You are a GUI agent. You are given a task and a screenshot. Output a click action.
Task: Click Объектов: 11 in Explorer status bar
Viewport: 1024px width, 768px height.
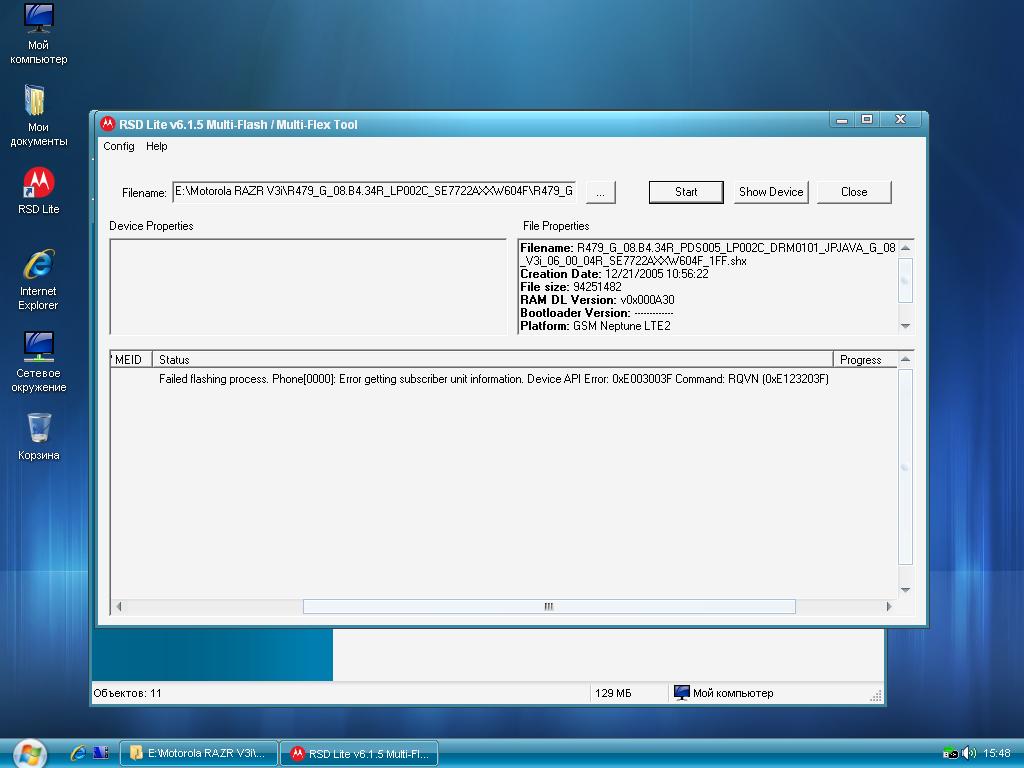click(x=127, y=693)
